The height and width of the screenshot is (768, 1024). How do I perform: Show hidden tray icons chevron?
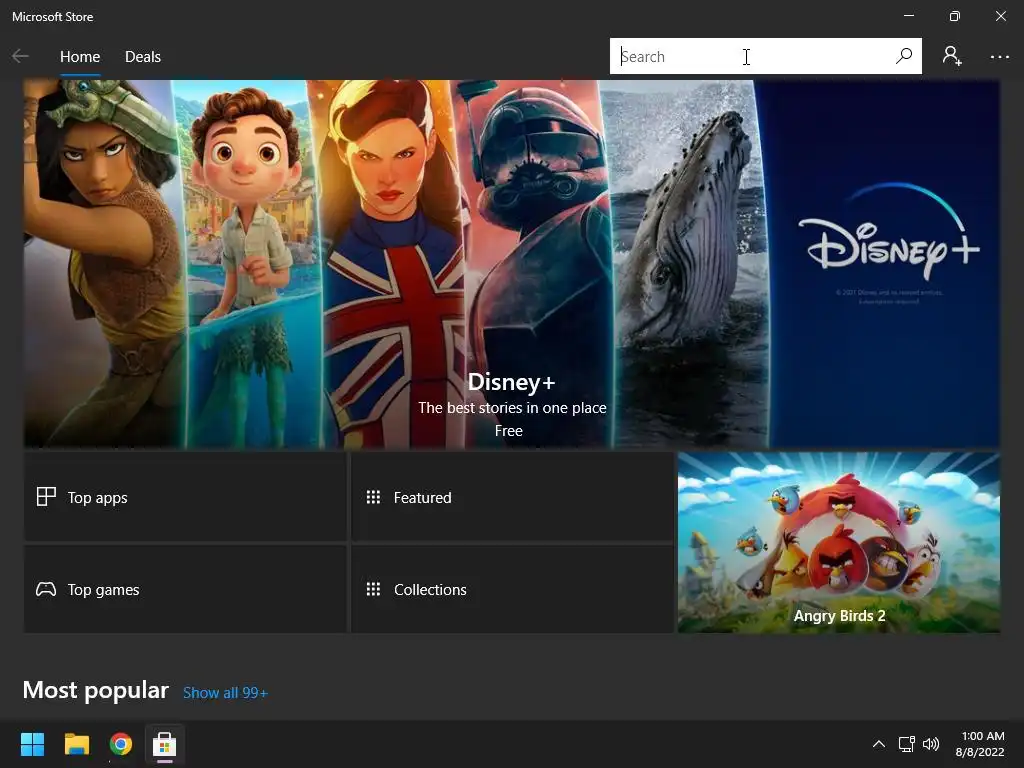(879, 744)
